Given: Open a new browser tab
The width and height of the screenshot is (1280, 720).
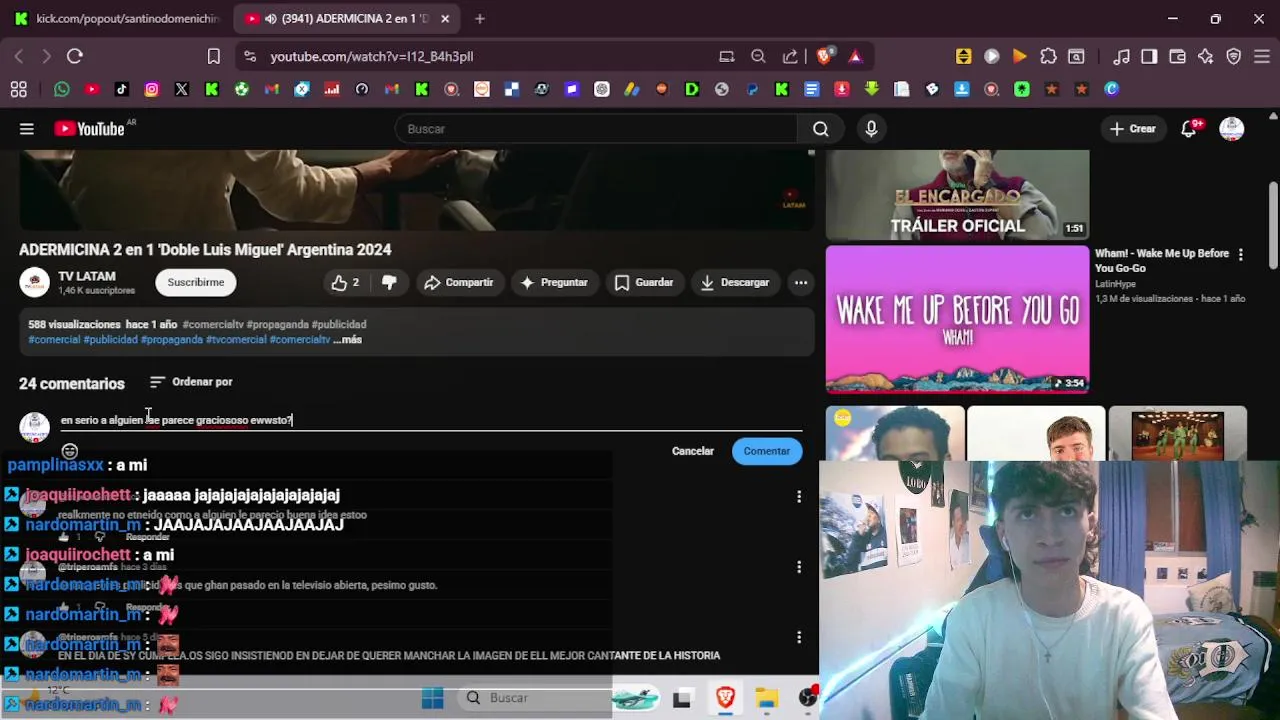Looking at the screenshot, I should pos(480,19).
